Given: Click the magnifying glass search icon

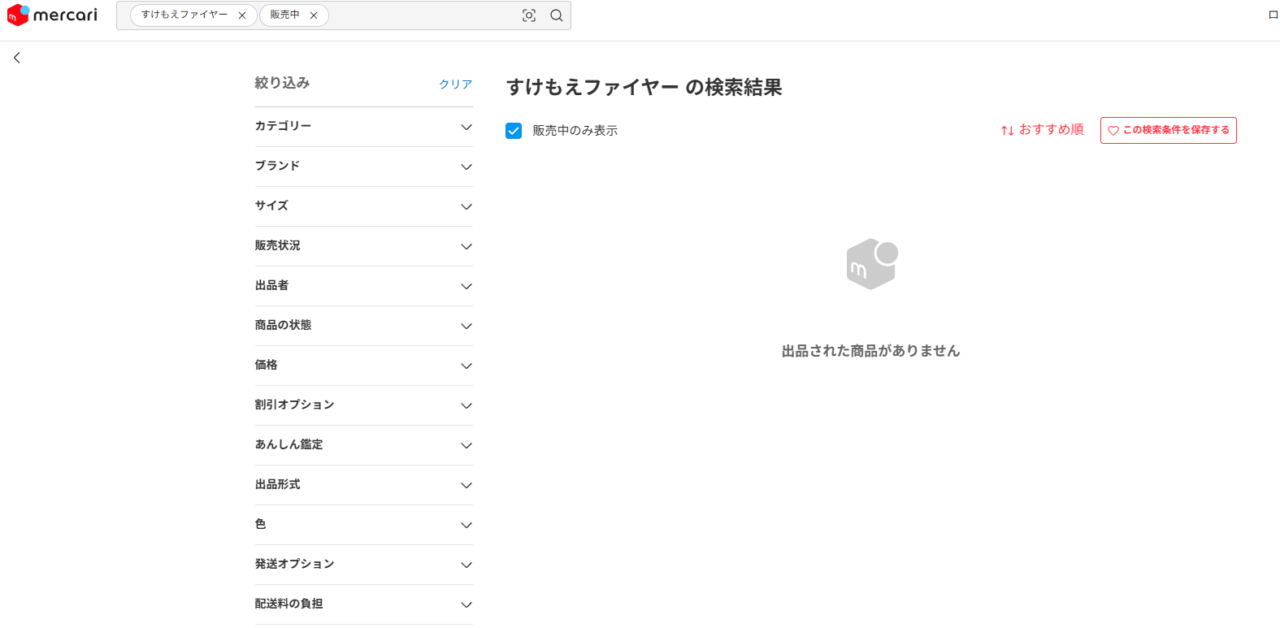Looking at the screenshot, I should (557, 15).
